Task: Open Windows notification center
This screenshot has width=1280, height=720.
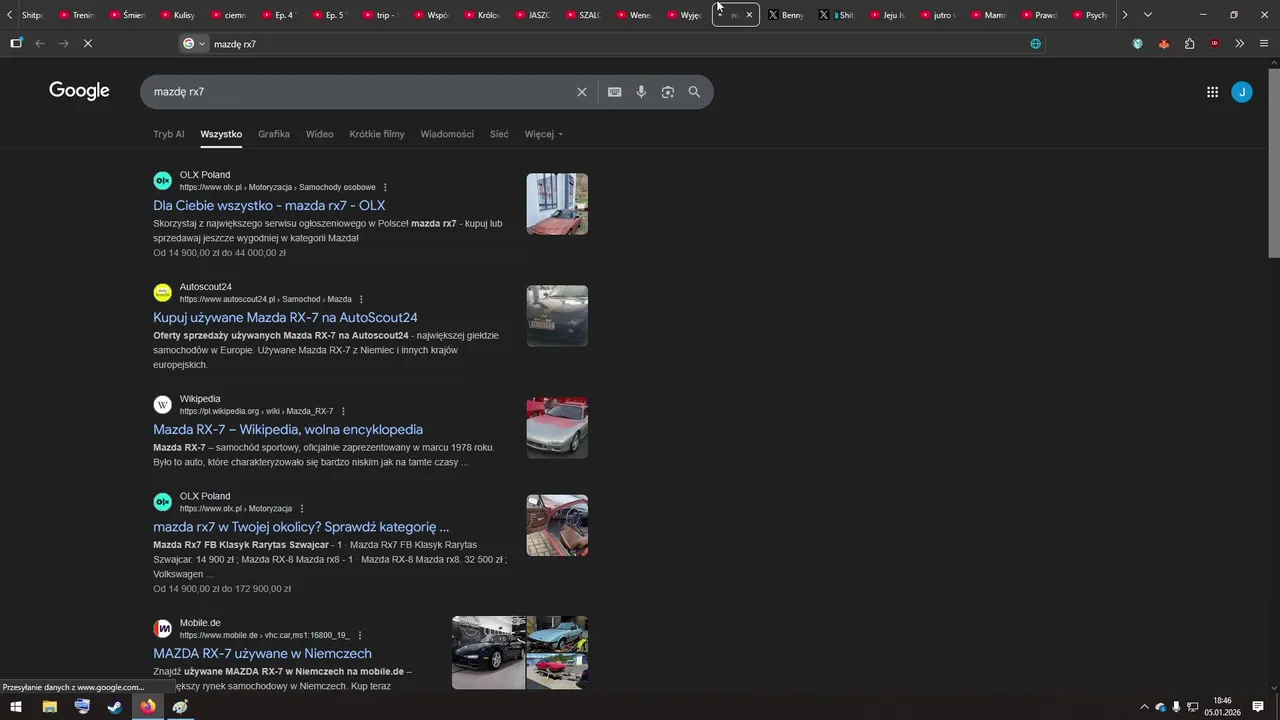Action: pyautogui.click(x=1258, y=707)
